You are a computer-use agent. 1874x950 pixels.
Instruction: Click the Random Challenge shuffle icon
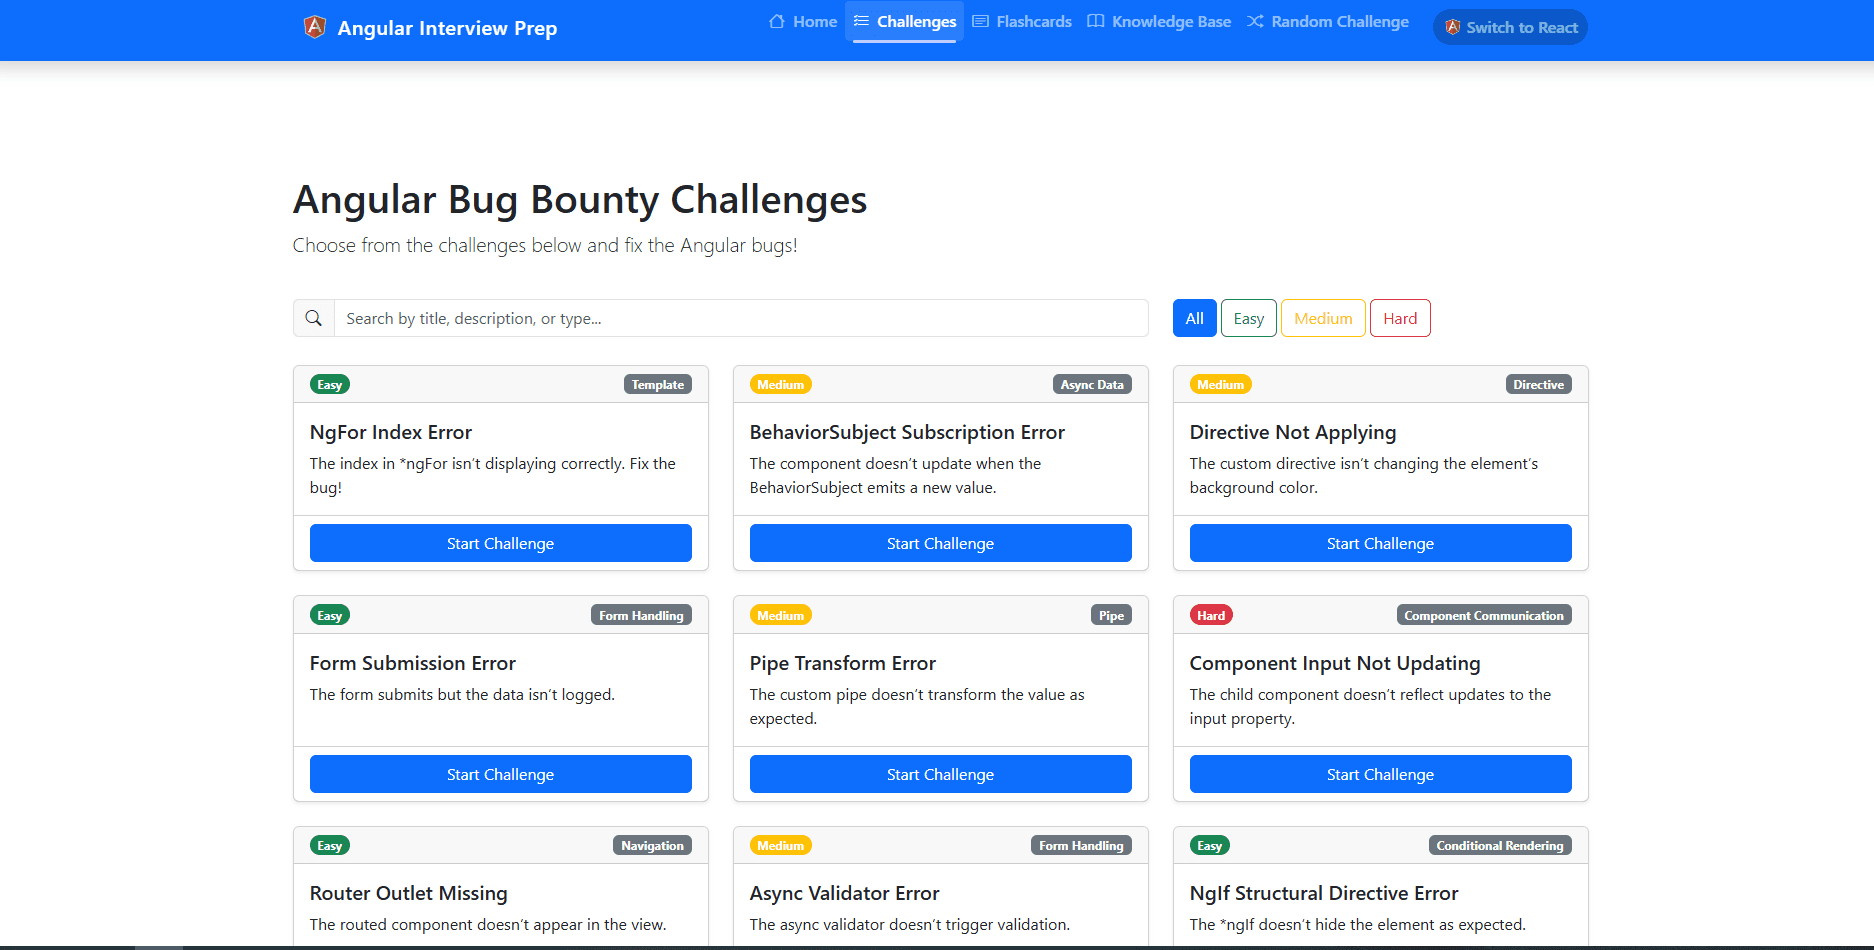[x=1255, y=21]
